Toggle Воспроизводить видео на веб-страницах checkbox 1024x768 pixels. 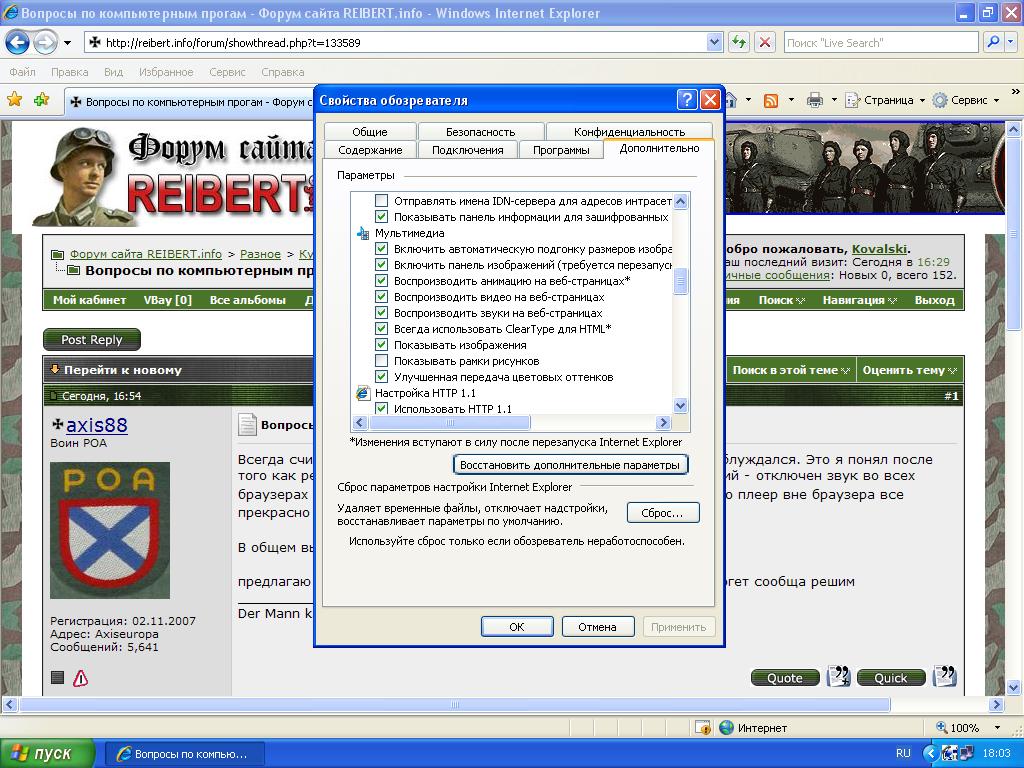point(381,296)
